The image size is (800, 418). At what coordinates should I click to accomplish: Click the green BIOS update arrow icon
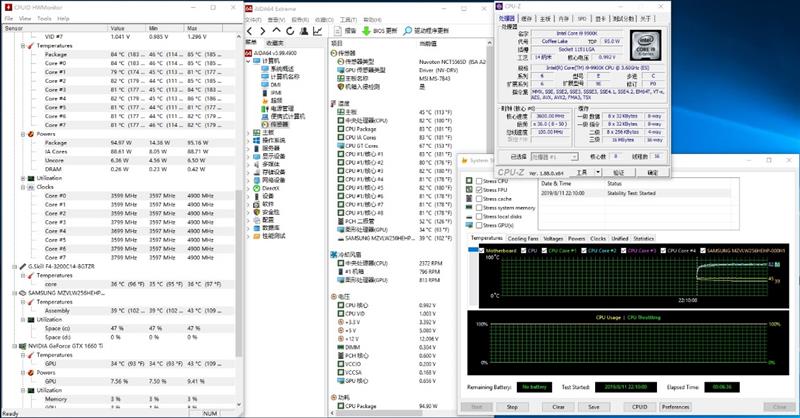tap(367, 31)
